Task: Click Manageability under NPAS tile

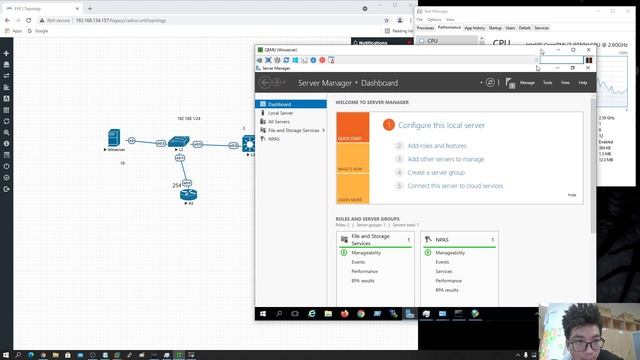Action: pos(450,253)
